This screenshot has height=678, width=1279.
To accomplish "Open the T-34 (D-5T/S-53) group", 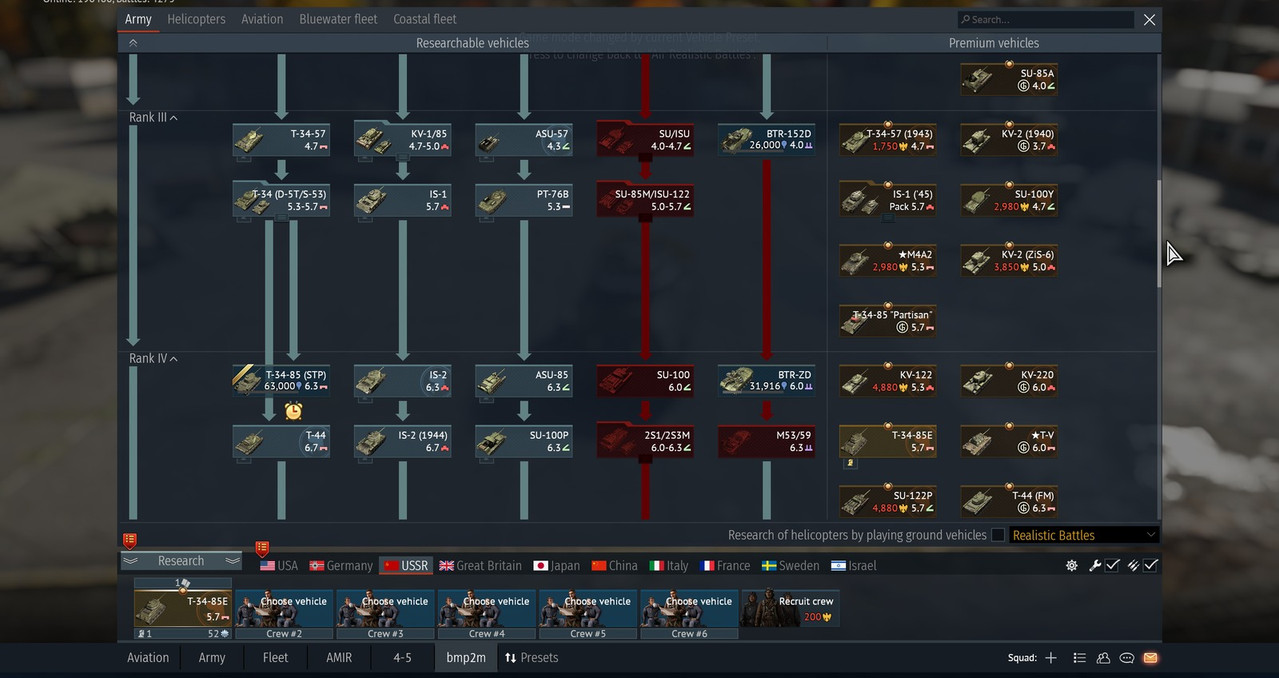I will 281,200.
